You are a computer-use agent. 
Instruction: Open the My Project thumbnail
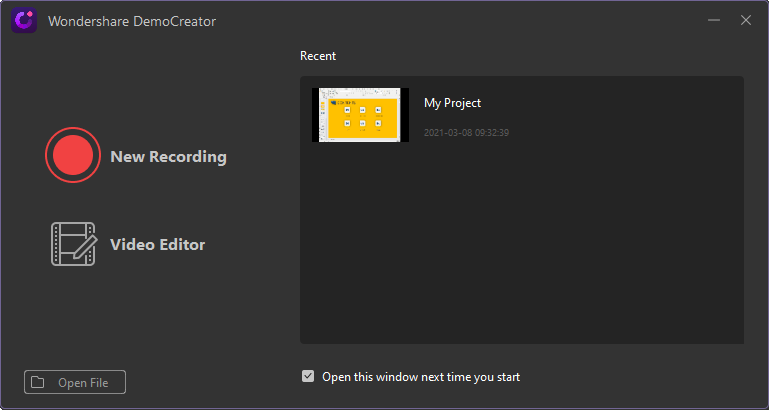pyautogui.click(x=360, y=115)
